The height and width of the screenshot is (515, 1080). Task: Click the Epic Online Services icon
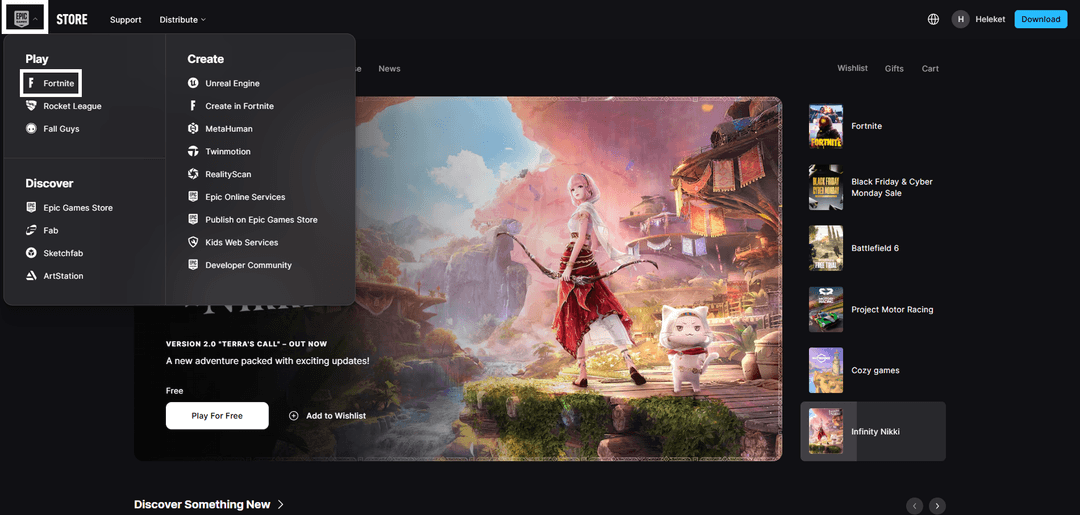point(193,197)
